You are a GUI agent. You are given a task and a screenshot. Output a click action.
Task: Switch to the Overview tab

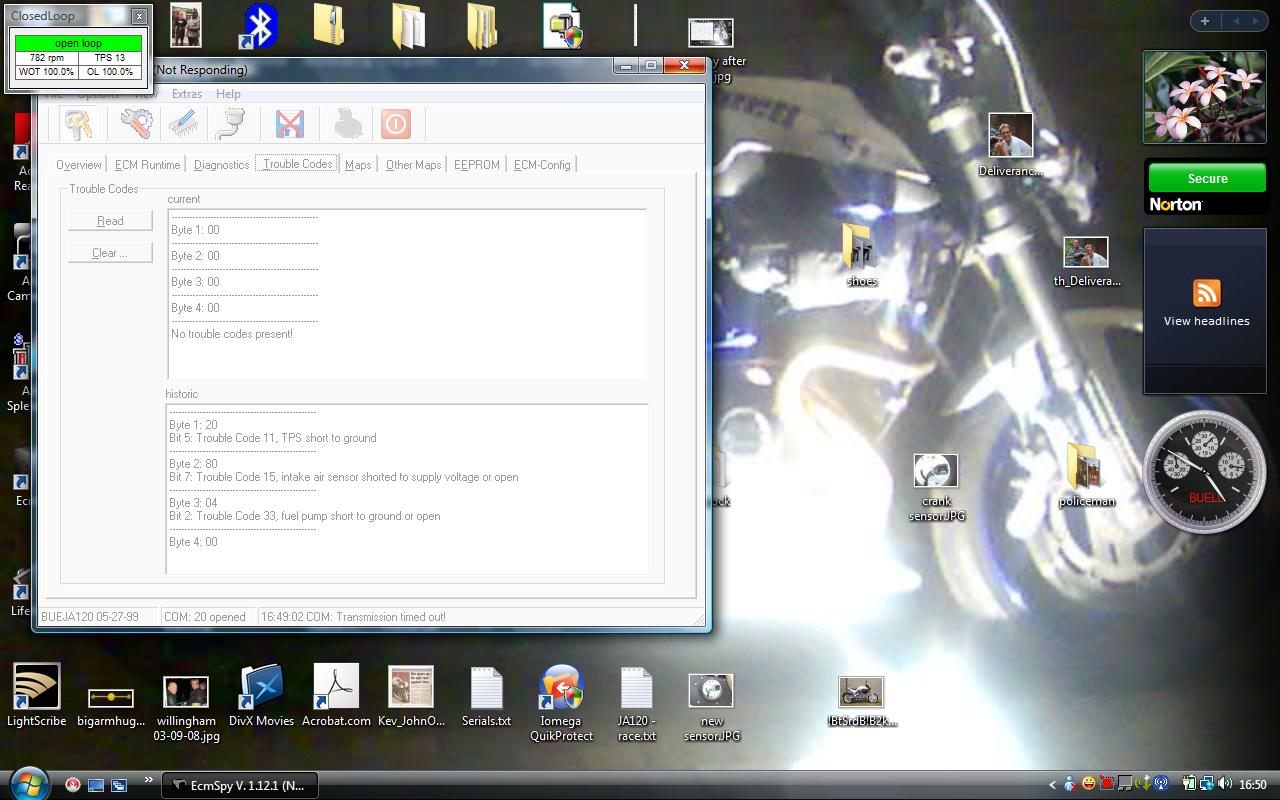[78, 165]
